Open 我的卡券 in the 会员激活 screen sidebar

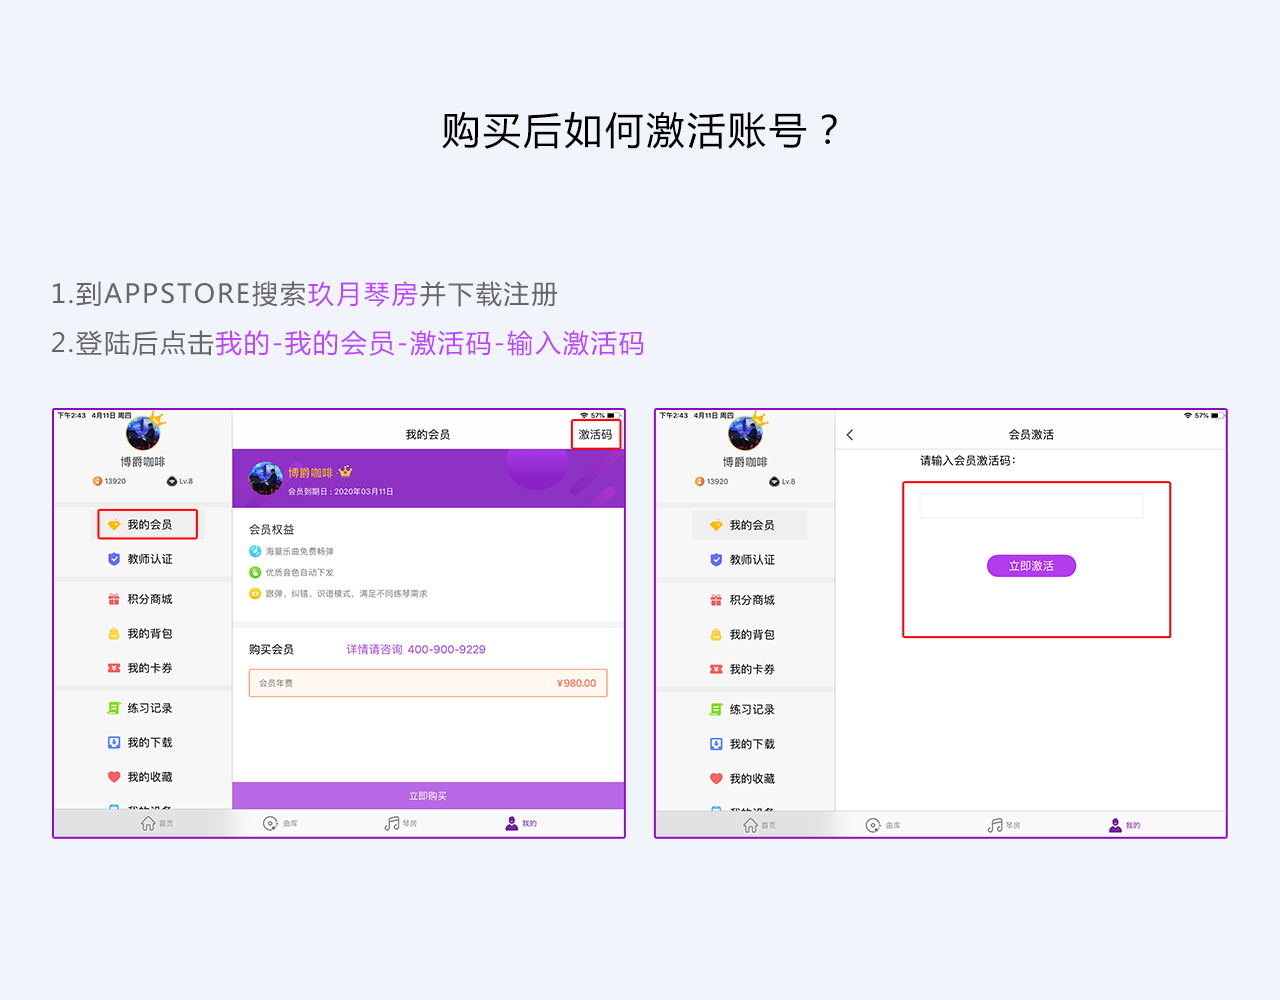(x=742, y=669)
